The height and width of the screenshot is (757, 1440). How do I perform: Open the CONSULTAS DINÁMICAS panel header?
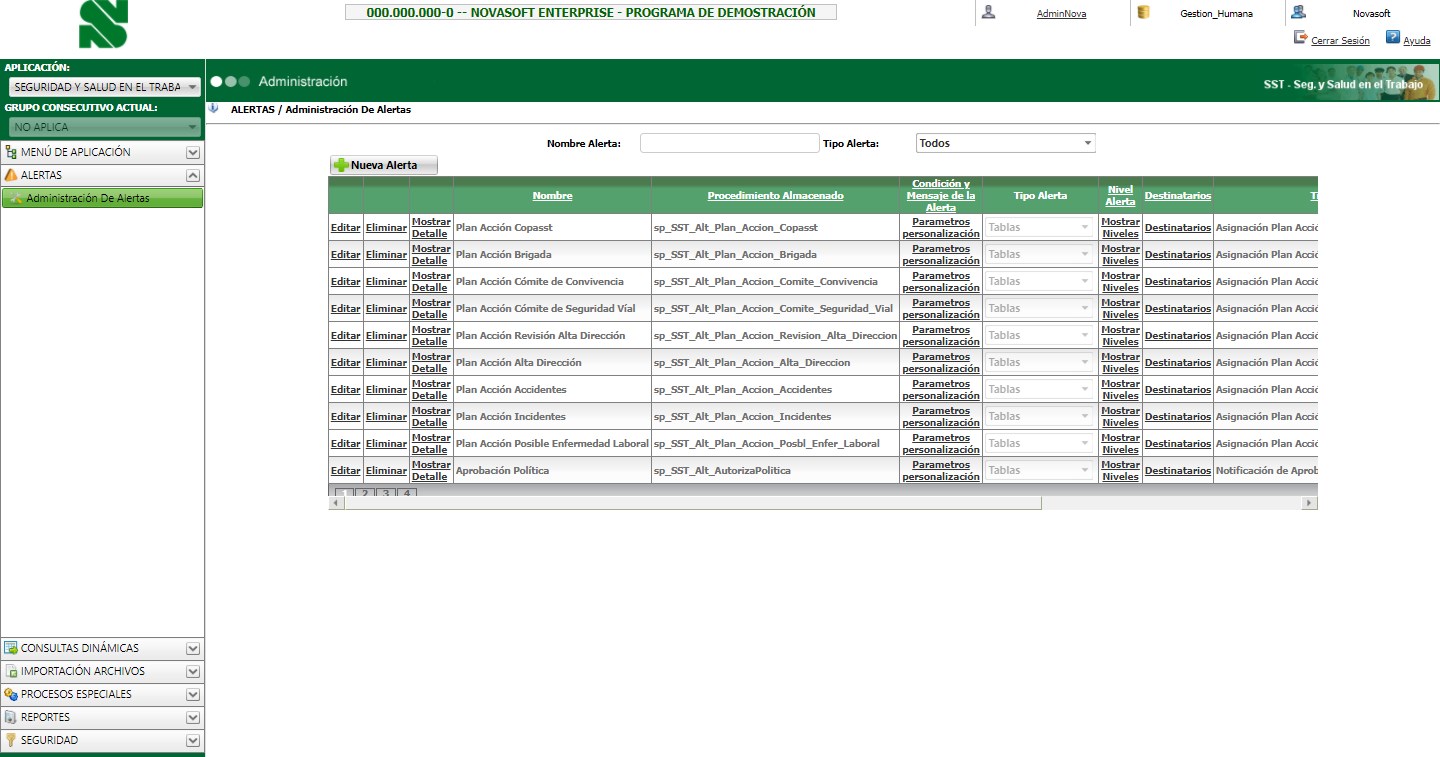tap(103, 648)
